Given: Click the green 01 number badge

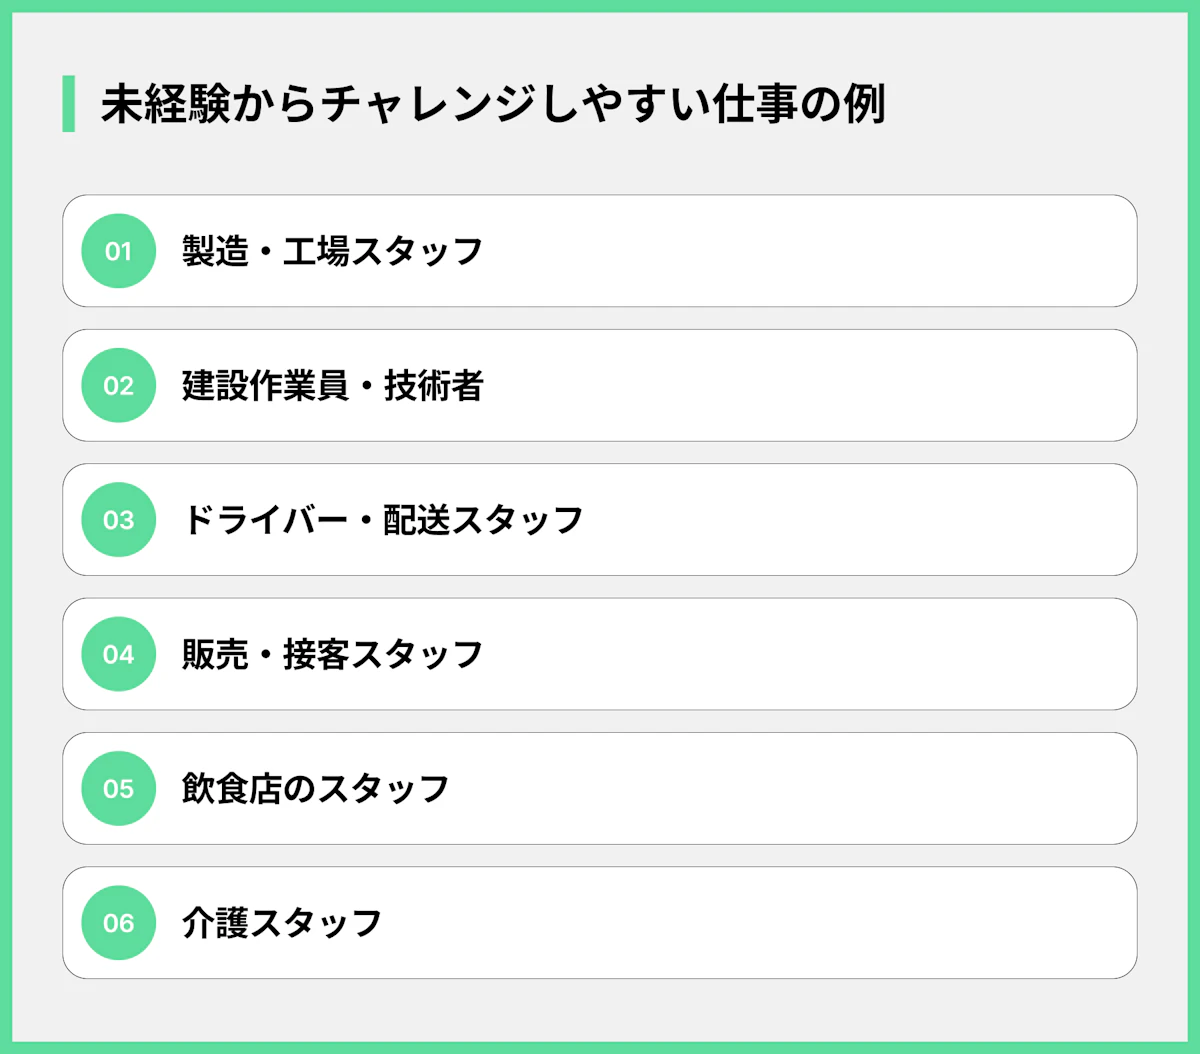Looking at the screenshot, I should pos(118,251).
